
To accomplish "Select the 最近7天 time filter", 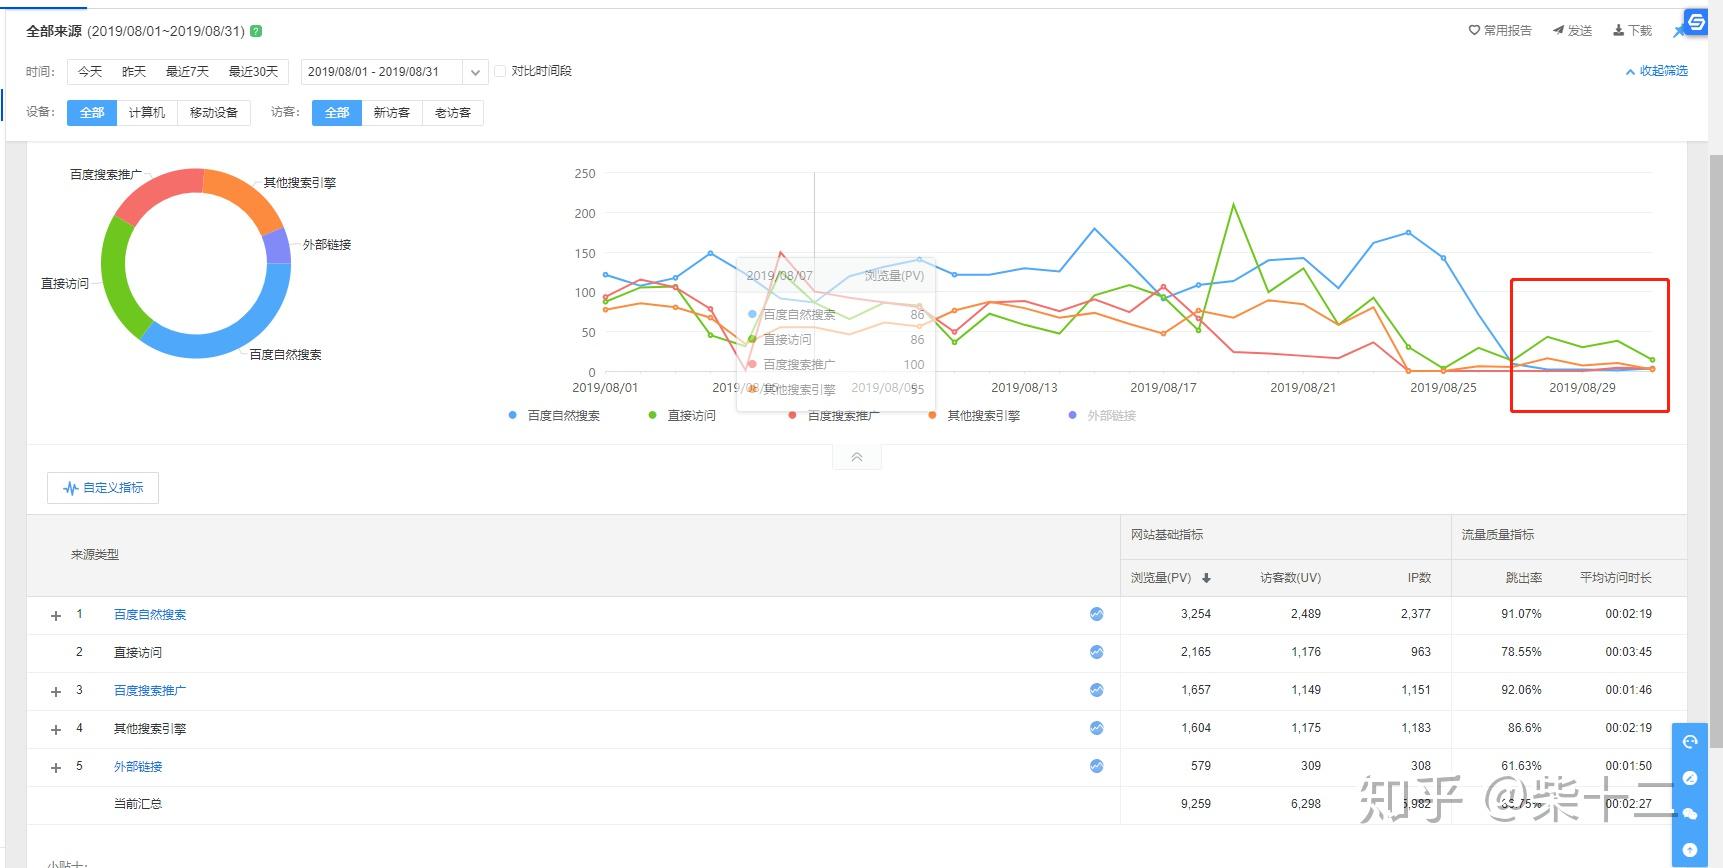I will coord(187,72).
